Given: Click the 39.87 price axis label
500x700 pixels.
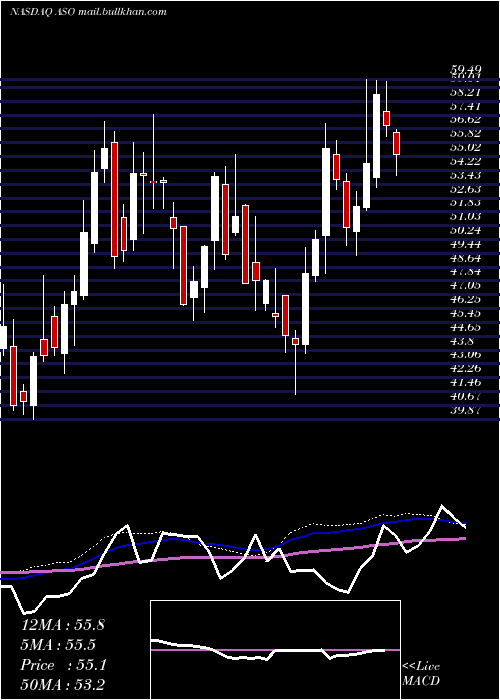Looking at the screenshot, I should 466,410.
